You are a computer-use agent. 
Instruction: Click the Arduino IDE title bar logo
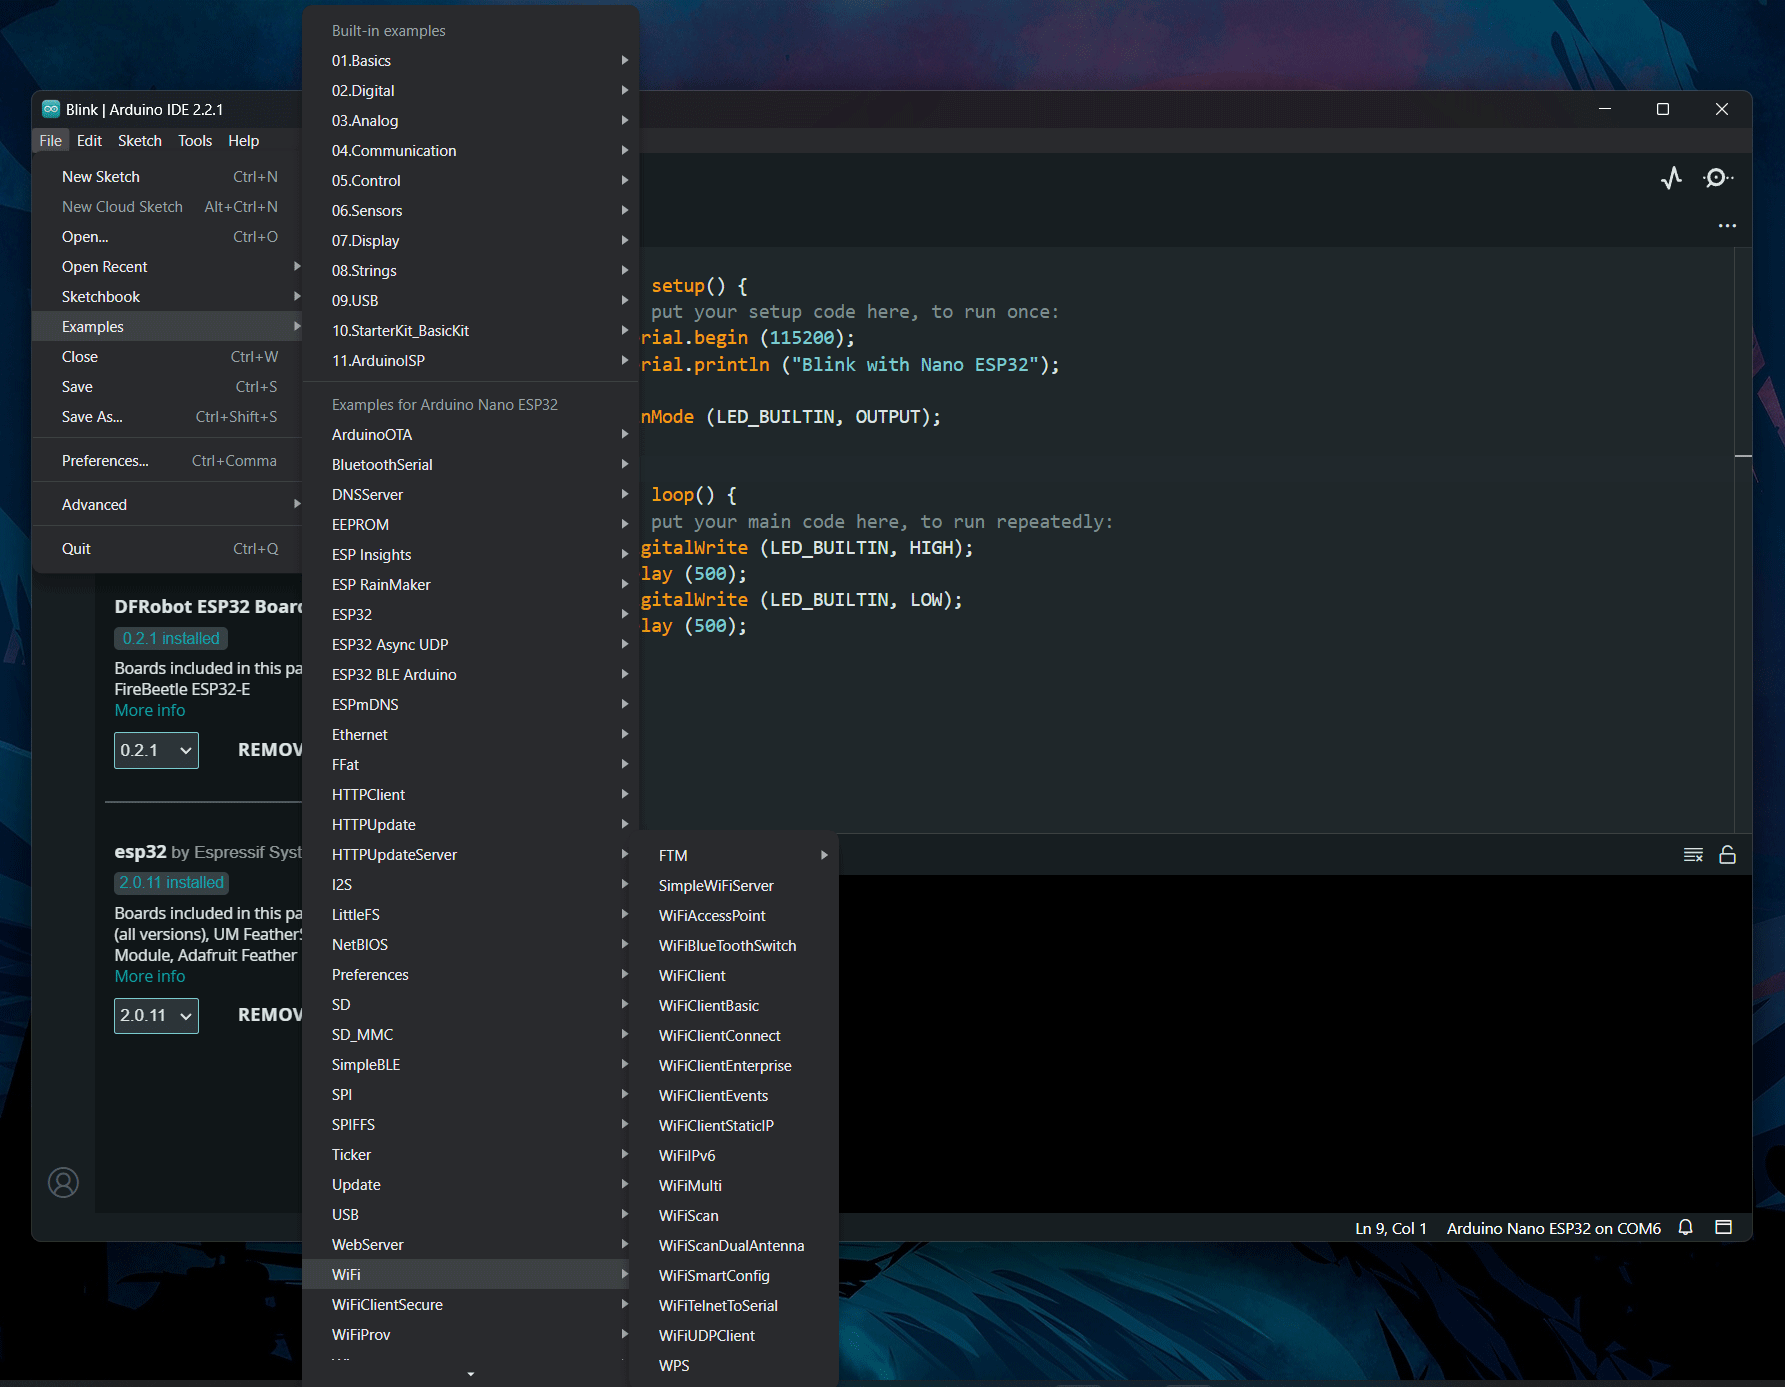(50, 109)
